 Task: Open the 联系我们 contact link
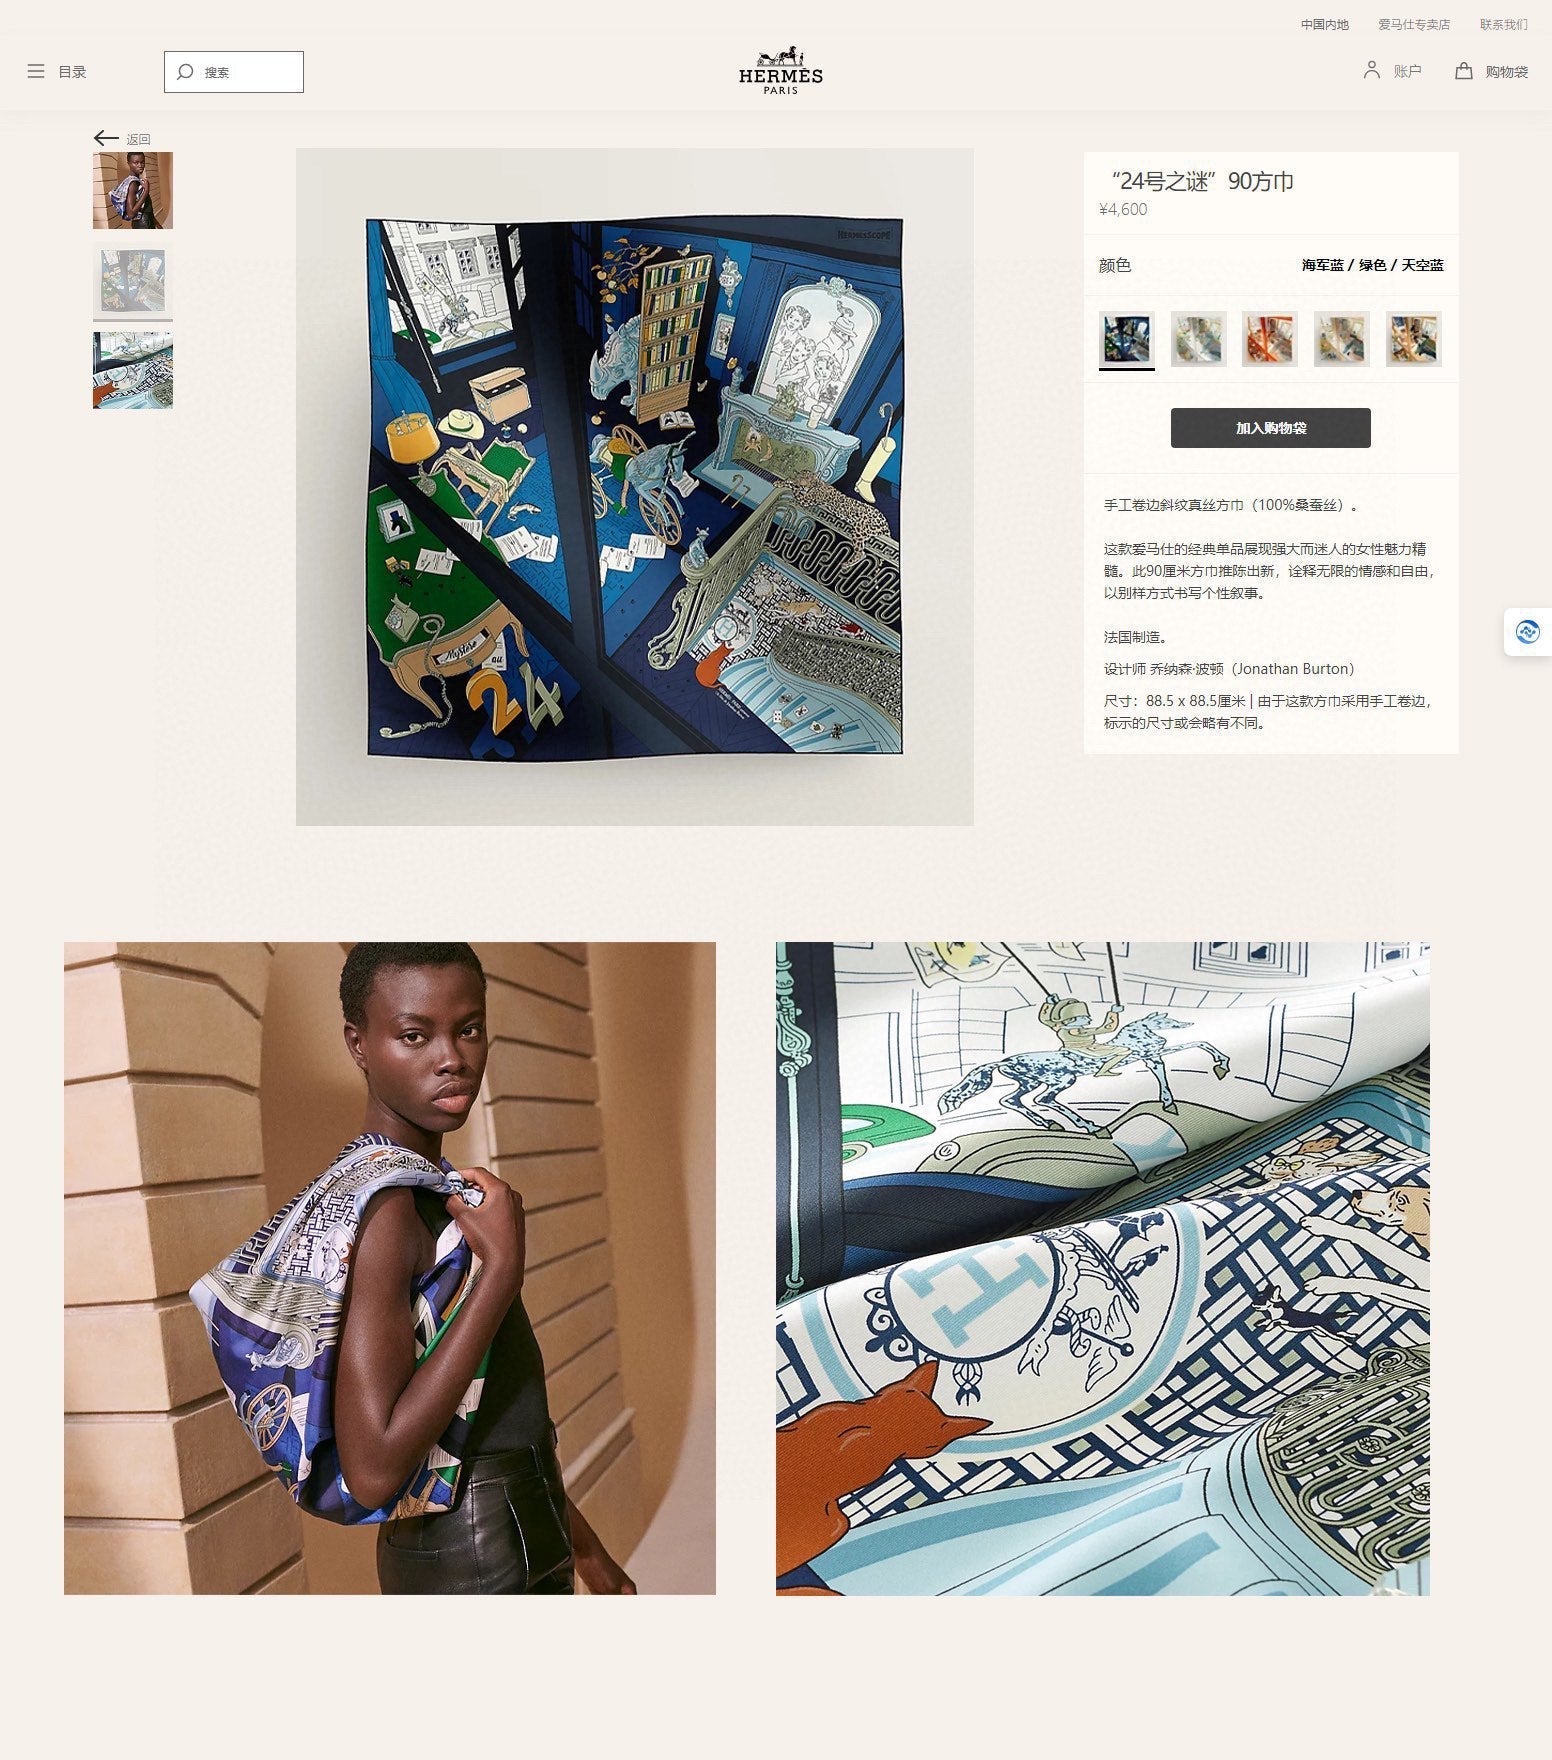pyautogui.click(x=1504, y=25)
